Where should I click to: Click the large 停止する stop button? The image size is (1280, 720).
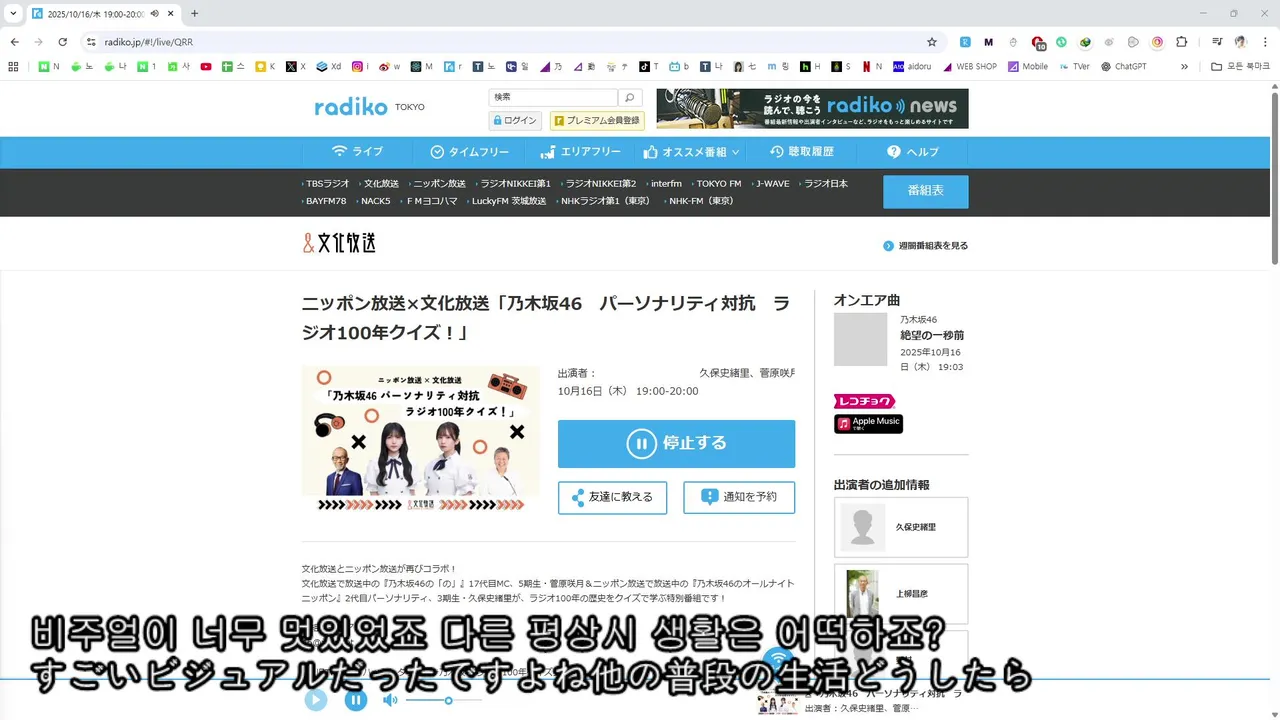point(676,444)
